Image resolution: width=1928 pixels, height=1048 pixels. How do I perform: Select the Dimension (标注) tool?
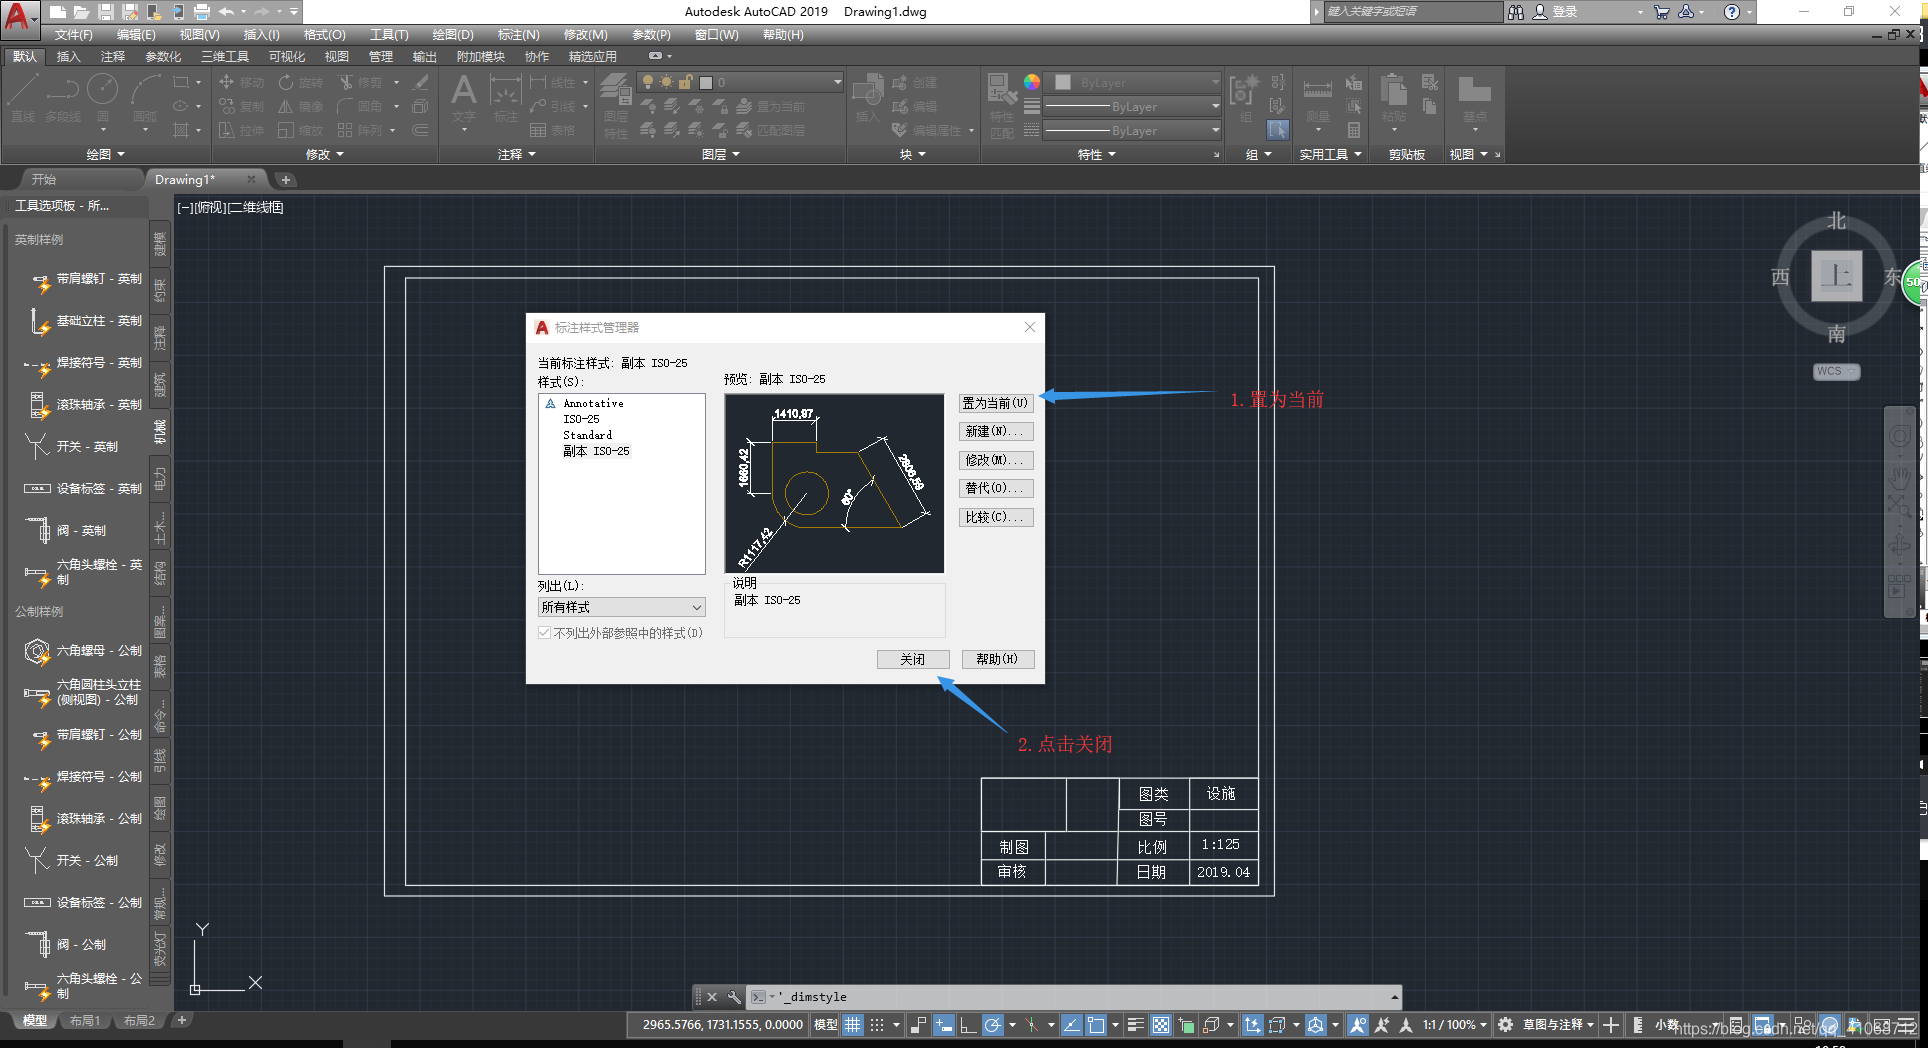(x=506, y=98)
